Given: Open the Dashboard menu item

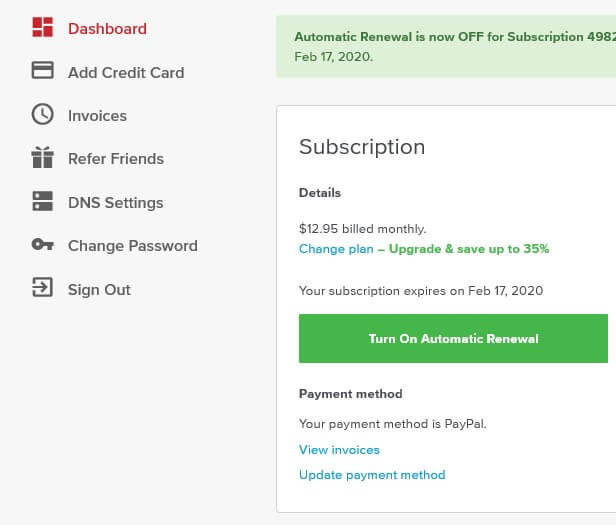Looking at the screenshot, I should point(107,29).
